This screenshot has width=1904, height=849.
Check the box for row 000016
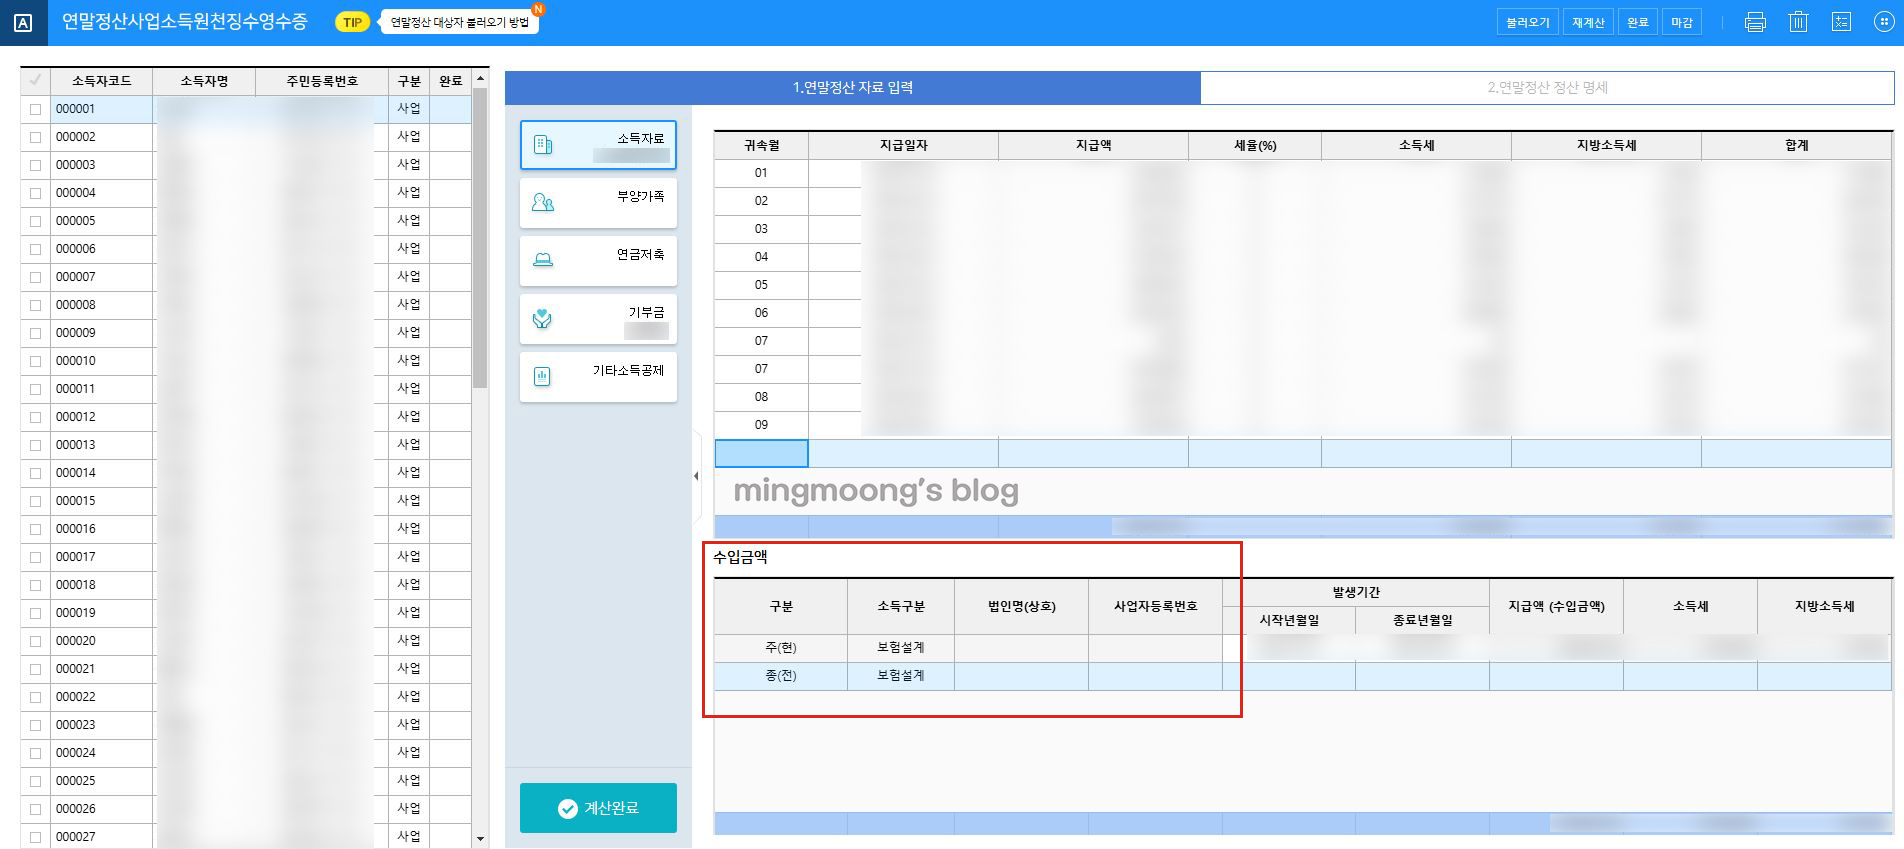point(36,529)
